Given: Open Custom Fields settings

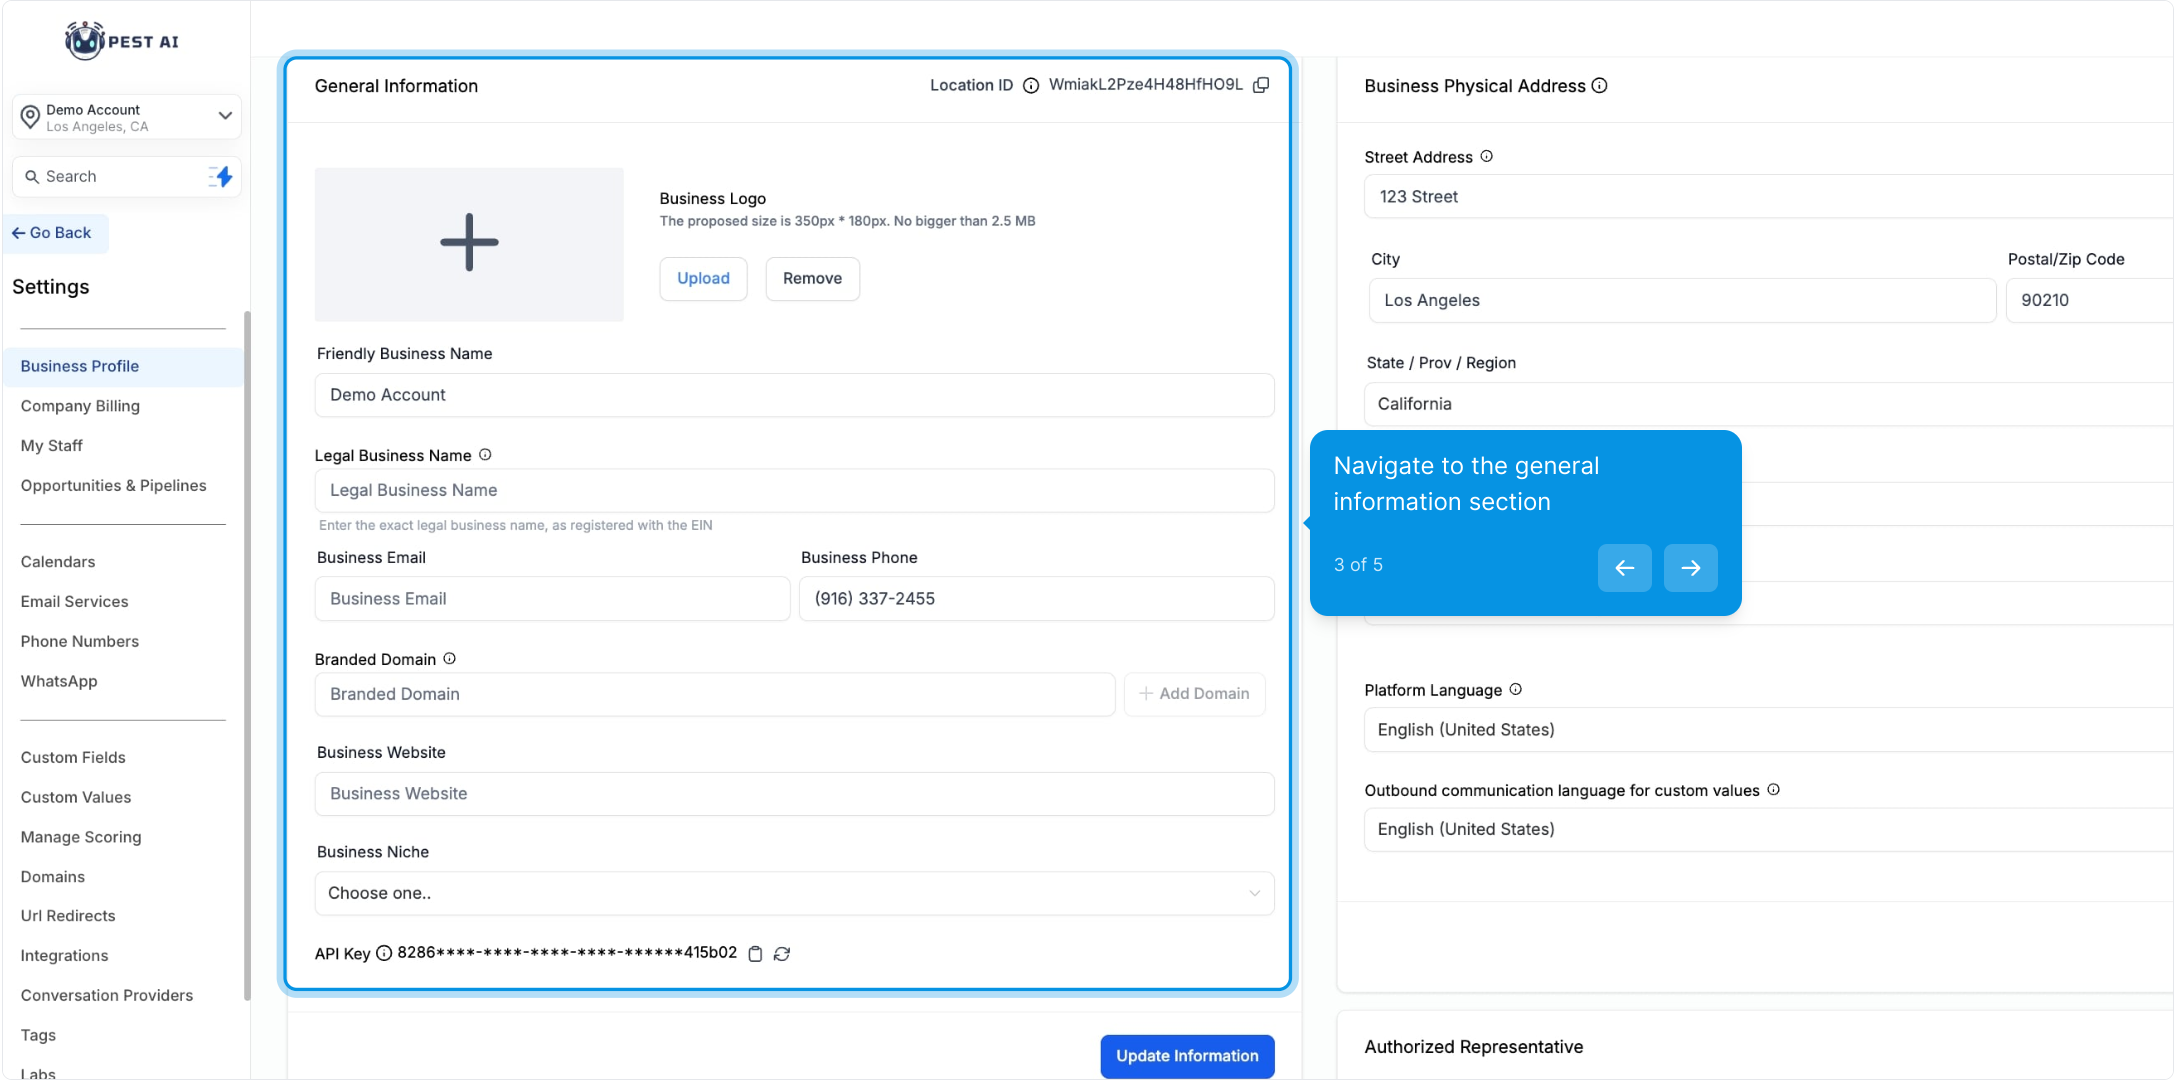Looking at the screenshot, I should click(73, 758).
